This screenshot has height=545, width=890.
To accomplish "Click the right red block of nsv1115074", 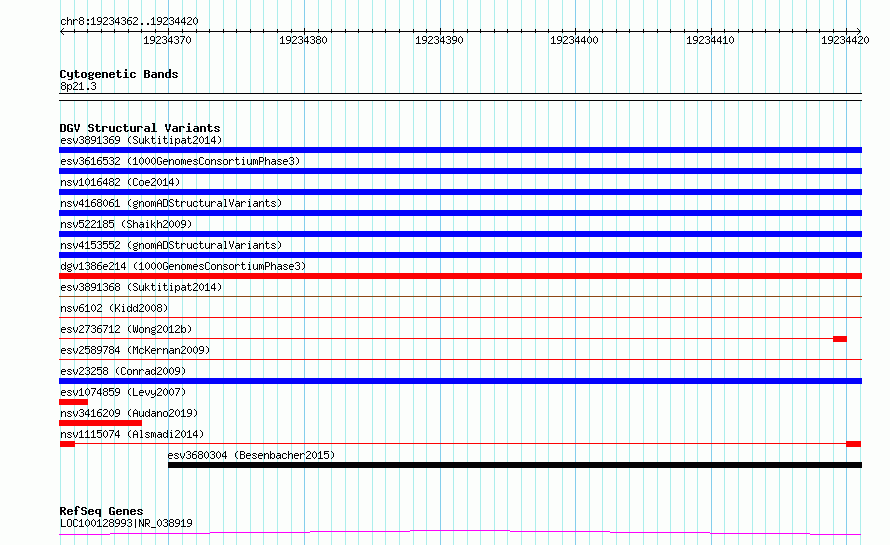I will click(x=854, y=444).
